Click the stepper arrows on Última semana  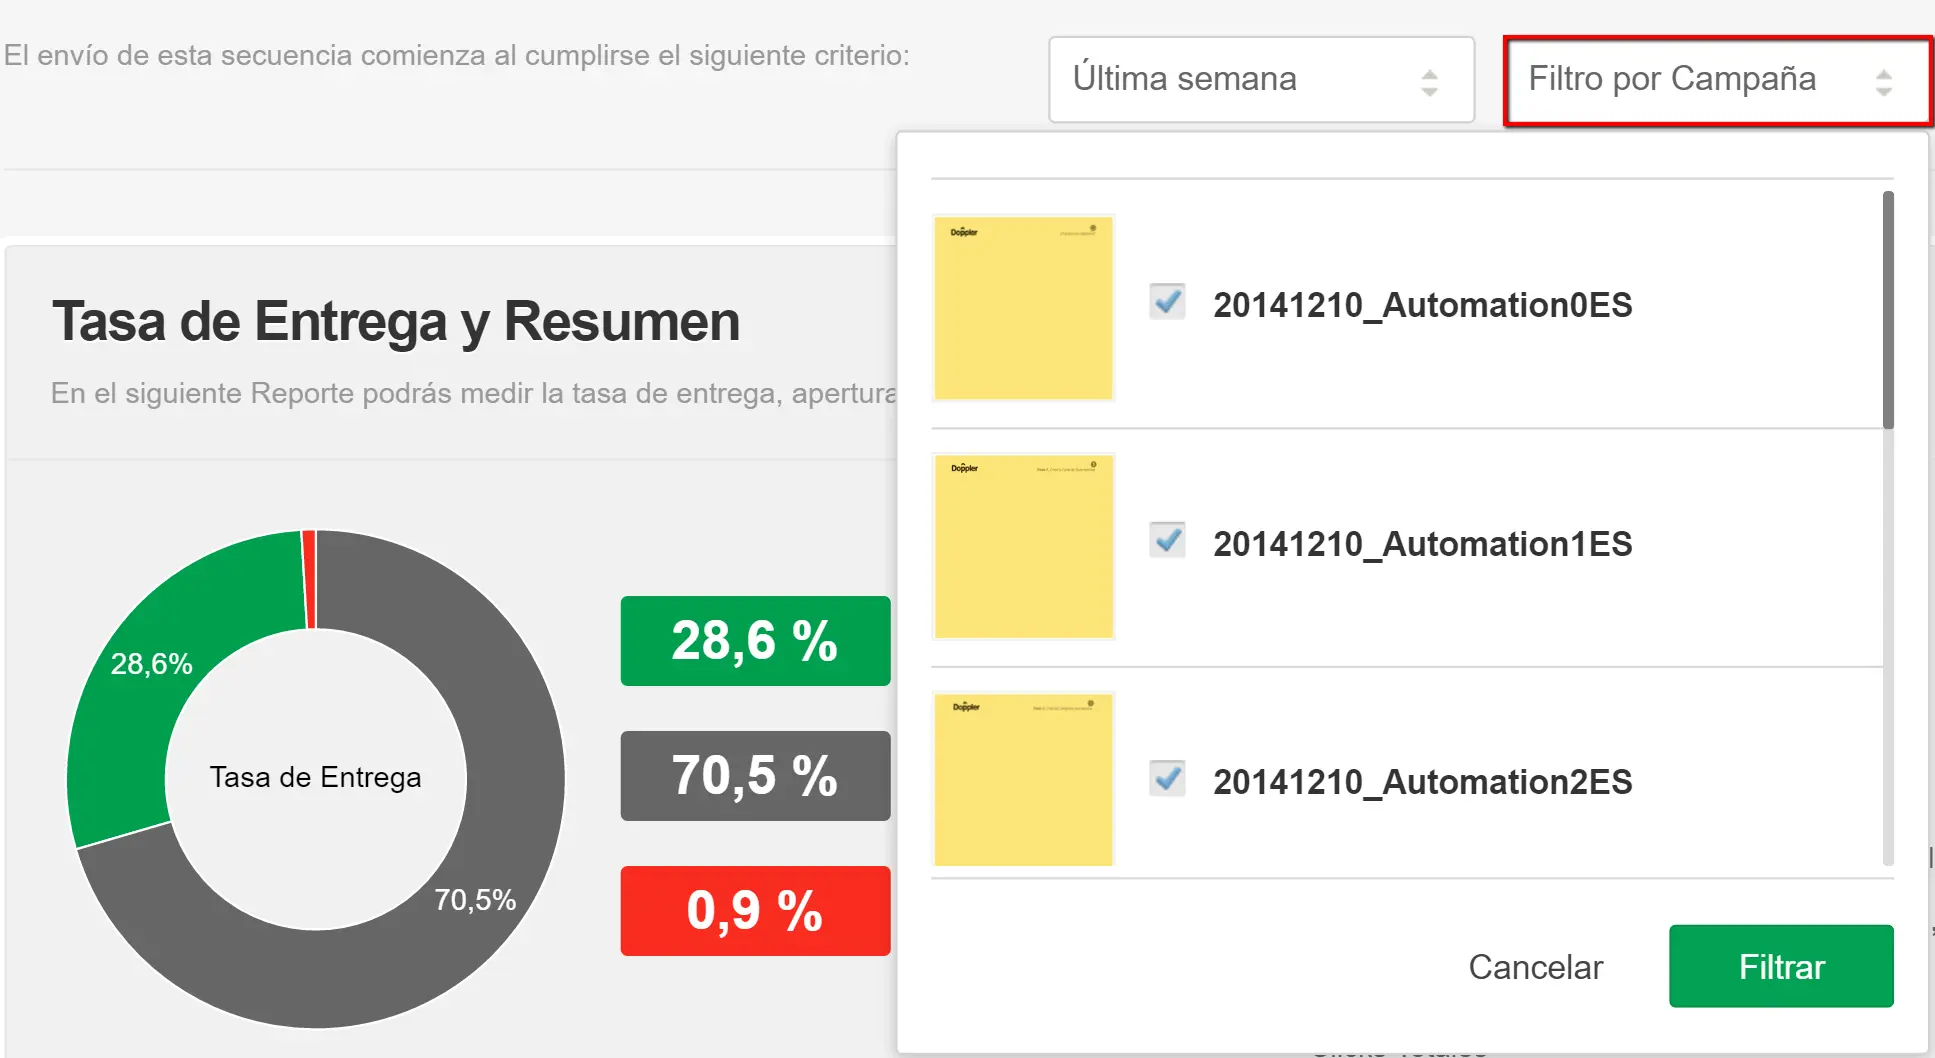pos(1429,82)
